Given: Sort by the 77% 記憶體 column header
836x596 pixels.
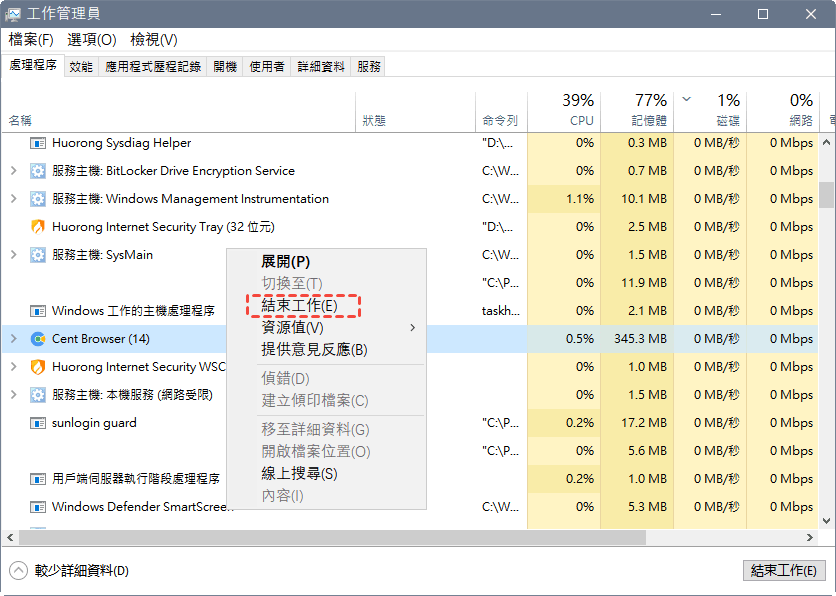Looking at the screenshot, I should click(x=637, y=112).
